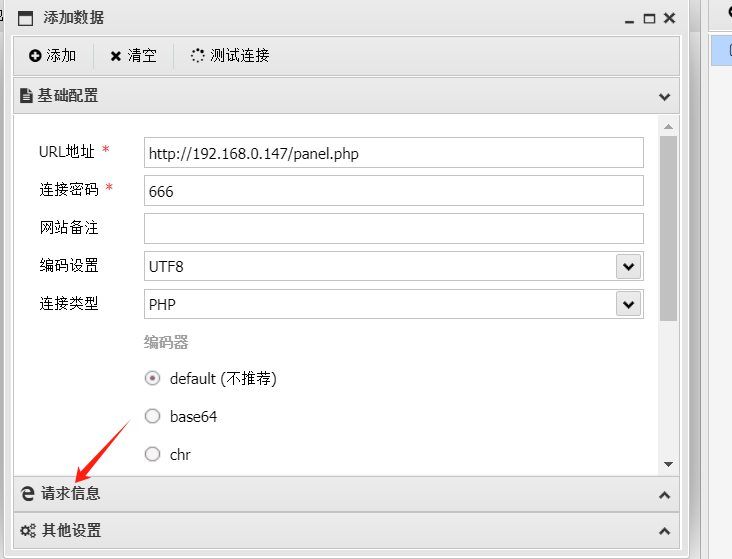Image resolution: width=732 pixels, height=559 pixels.
Task: Click the empty 网站备注 input field
Action: point(394,228)
